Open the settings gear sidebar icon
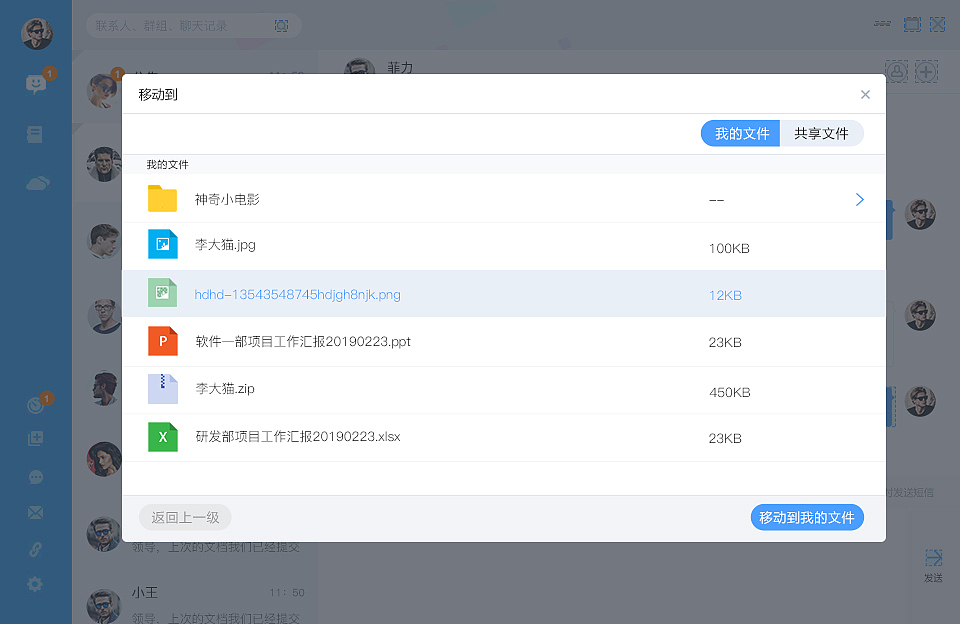Viewport: 960px width, 624px height. (x=35, y=584)
